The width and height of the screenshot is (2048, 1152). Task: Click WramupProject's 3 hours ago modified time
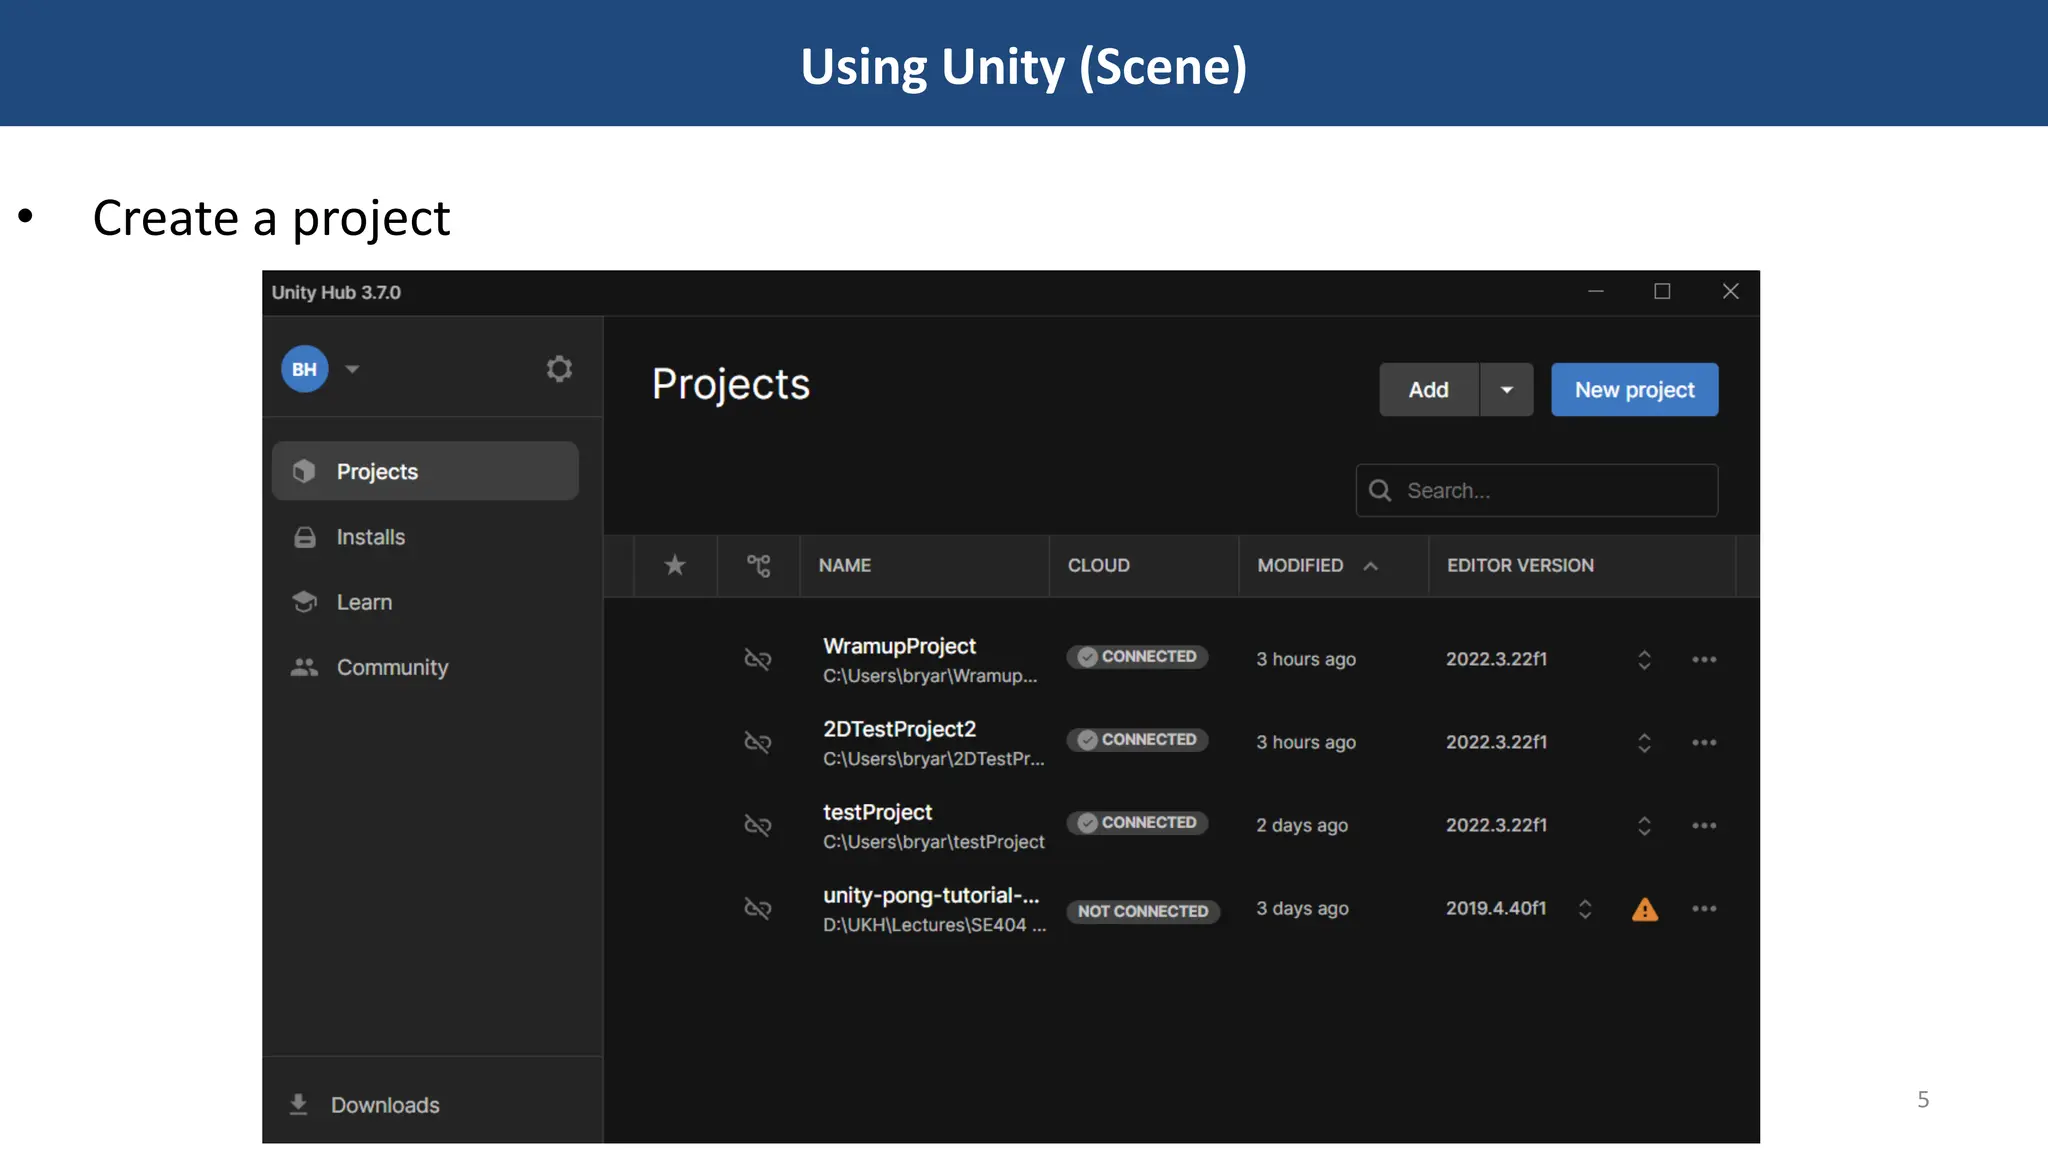coord(1306,659)
